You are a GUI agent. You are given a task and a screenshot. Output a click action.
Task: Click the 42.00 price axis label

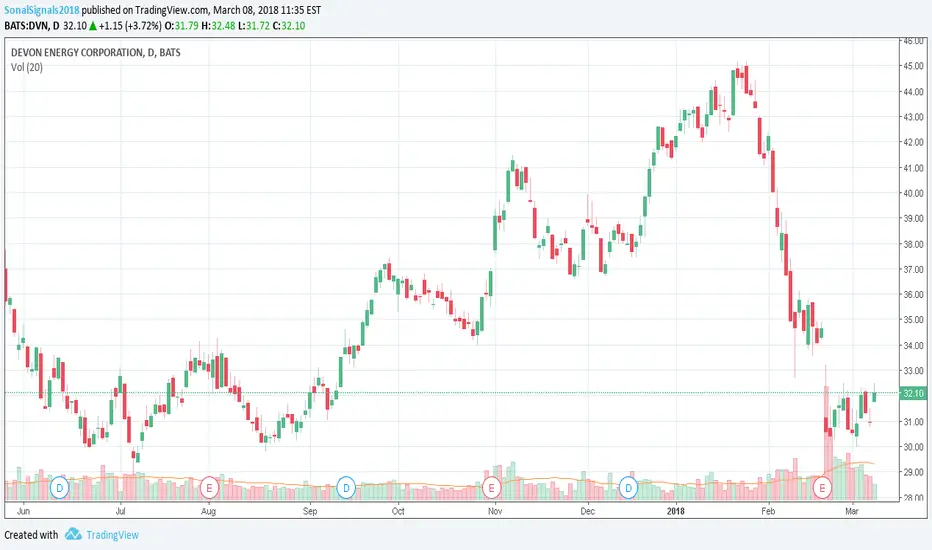914,142
